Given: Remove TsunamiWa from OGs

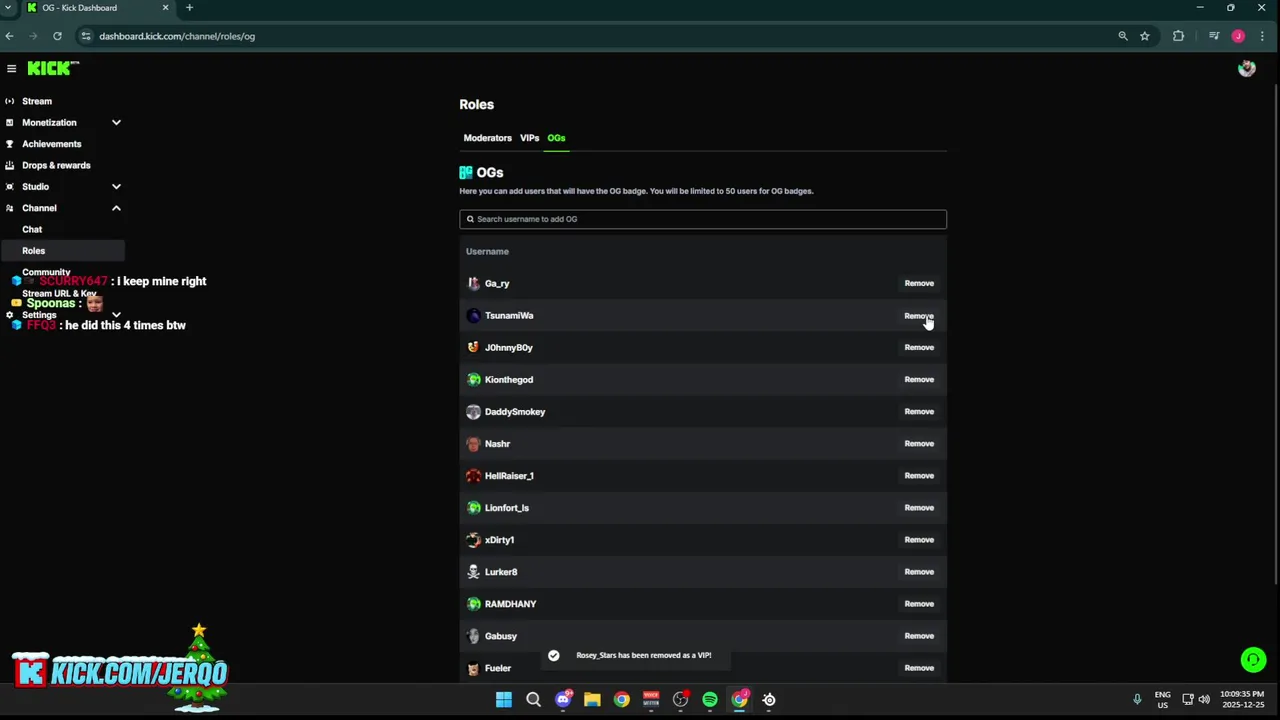Looking at the screenshot, I should [x=919, y=316].
